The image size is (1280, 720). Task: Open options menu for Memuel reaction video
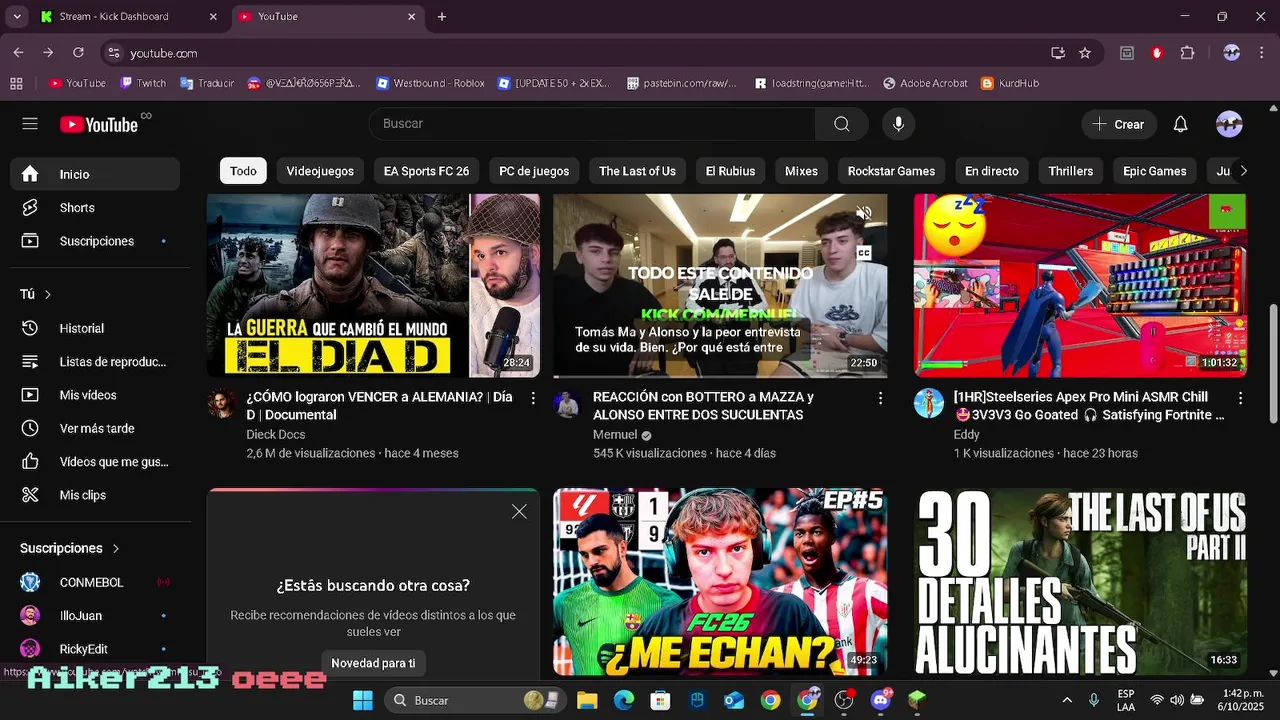tap(880, 398)
